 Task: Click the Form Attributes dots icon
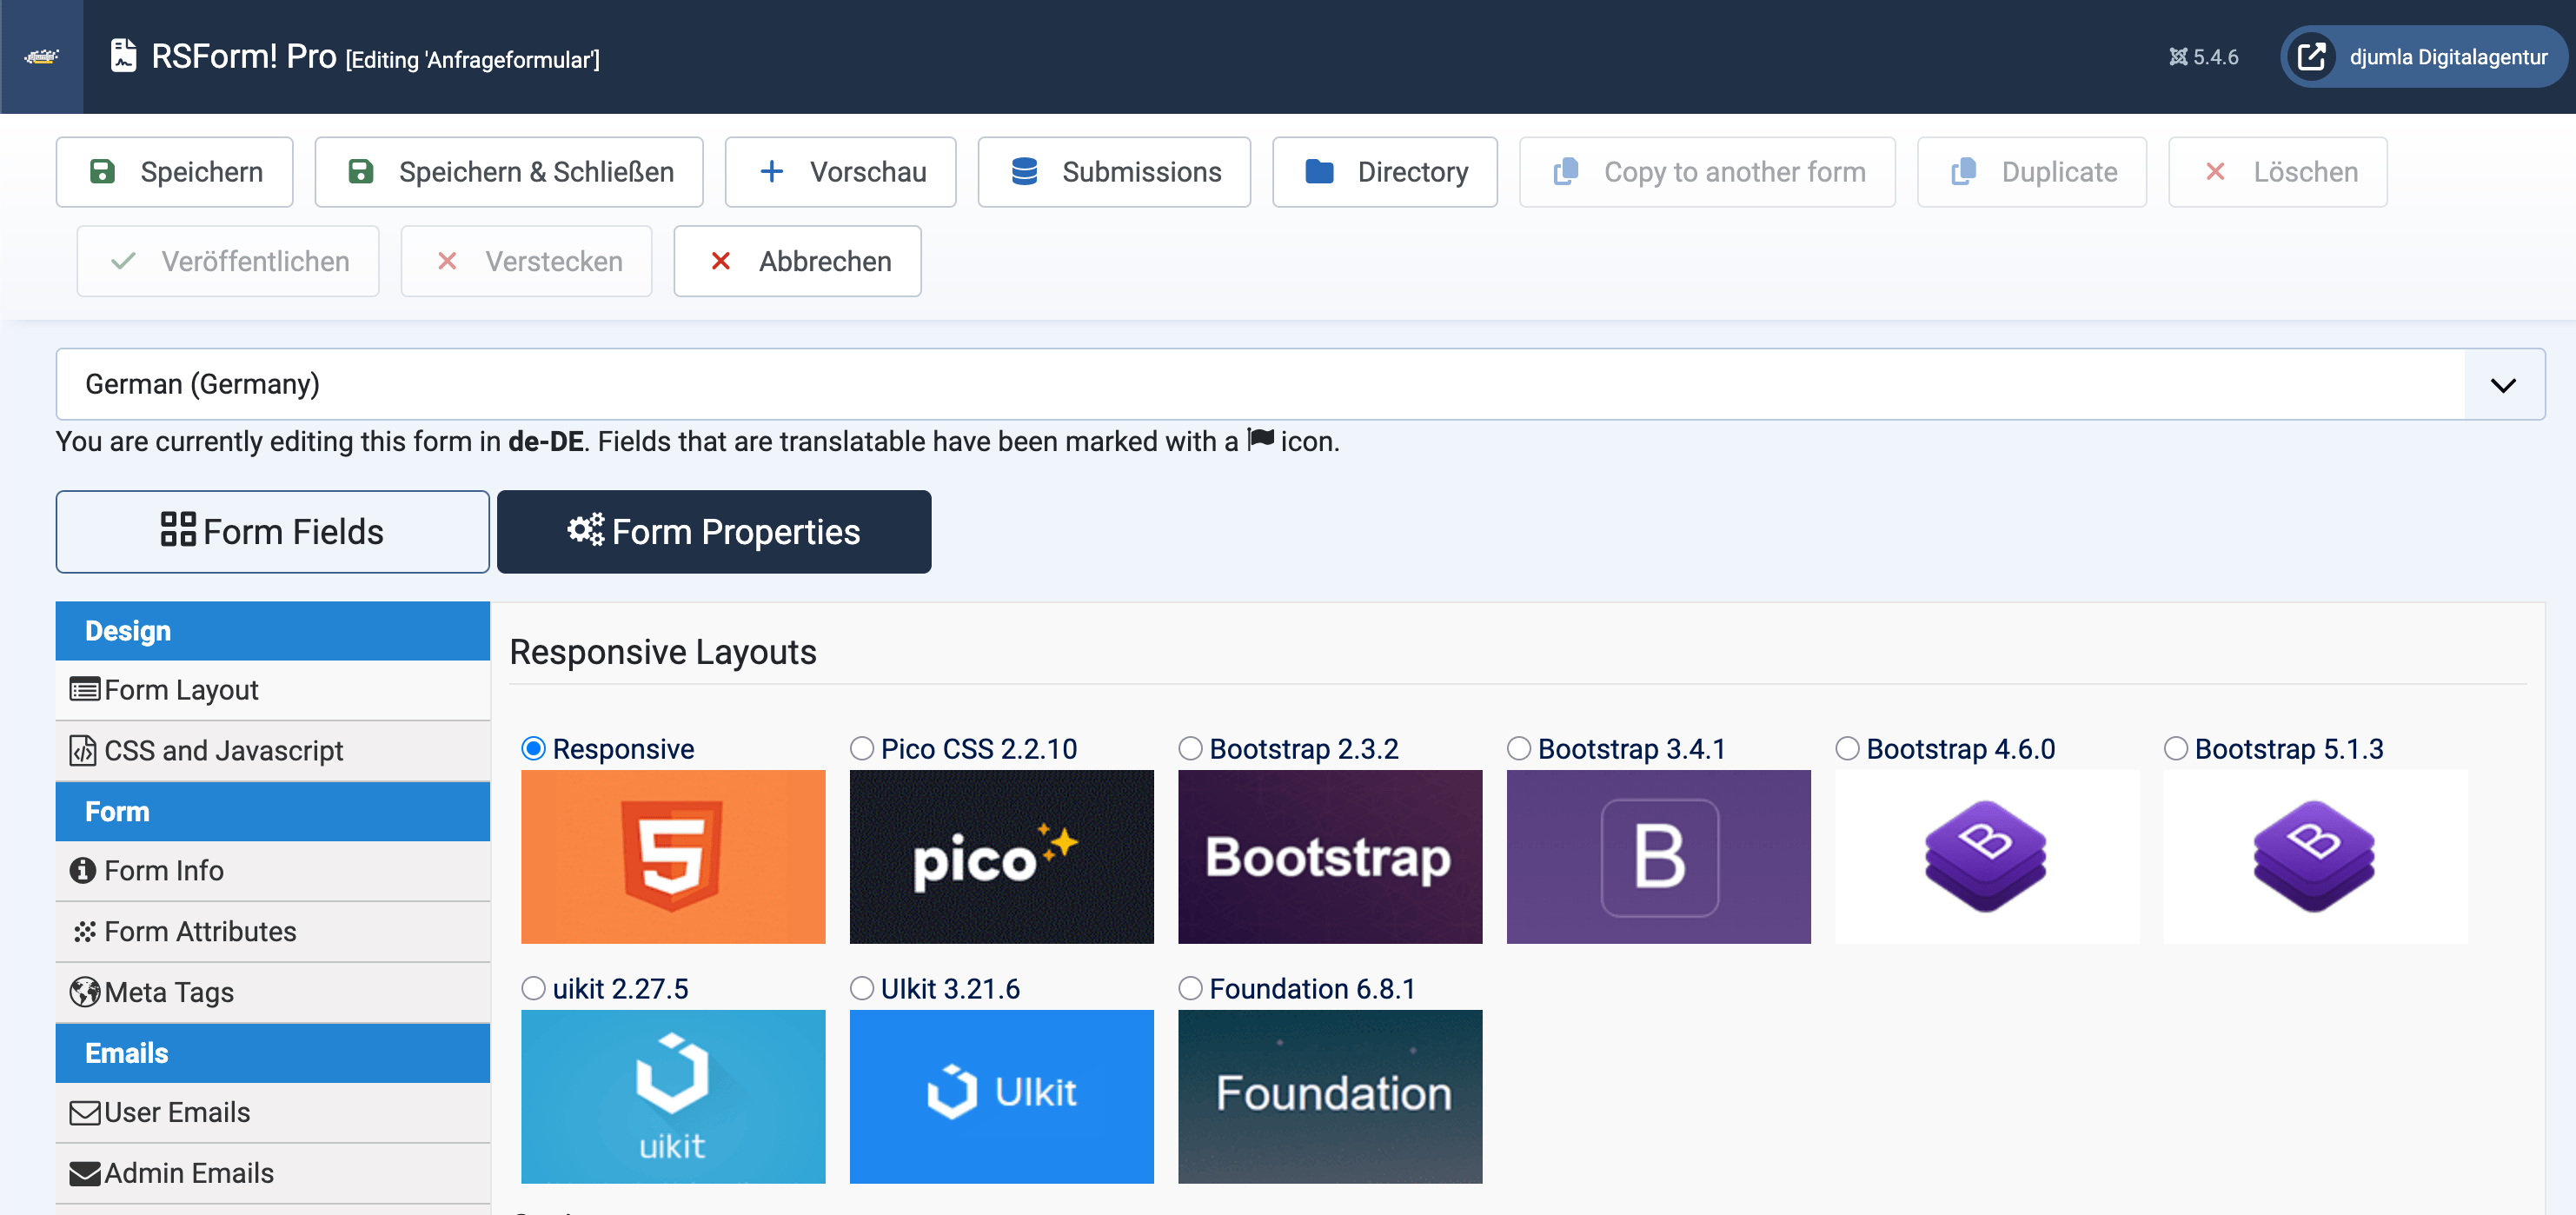tap(84, 931)
